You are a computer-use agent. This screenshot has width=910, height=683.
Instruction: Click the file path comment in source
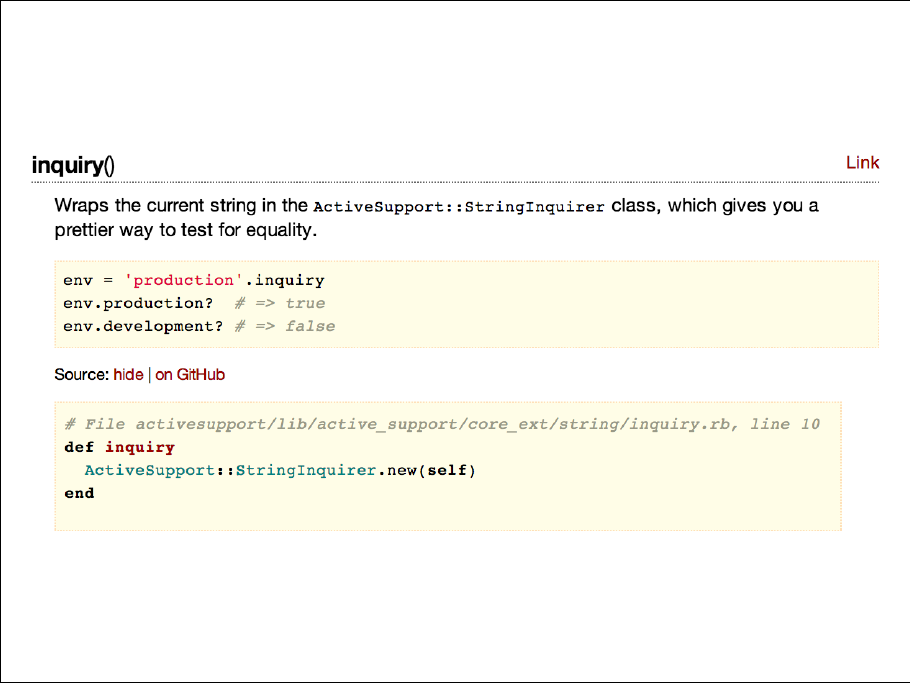coord(442,424)
